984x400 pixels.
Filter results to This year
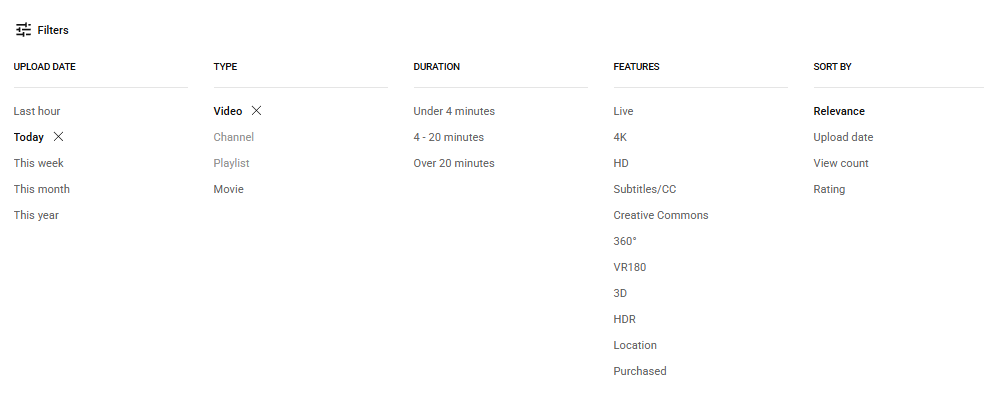coord(36,215)
